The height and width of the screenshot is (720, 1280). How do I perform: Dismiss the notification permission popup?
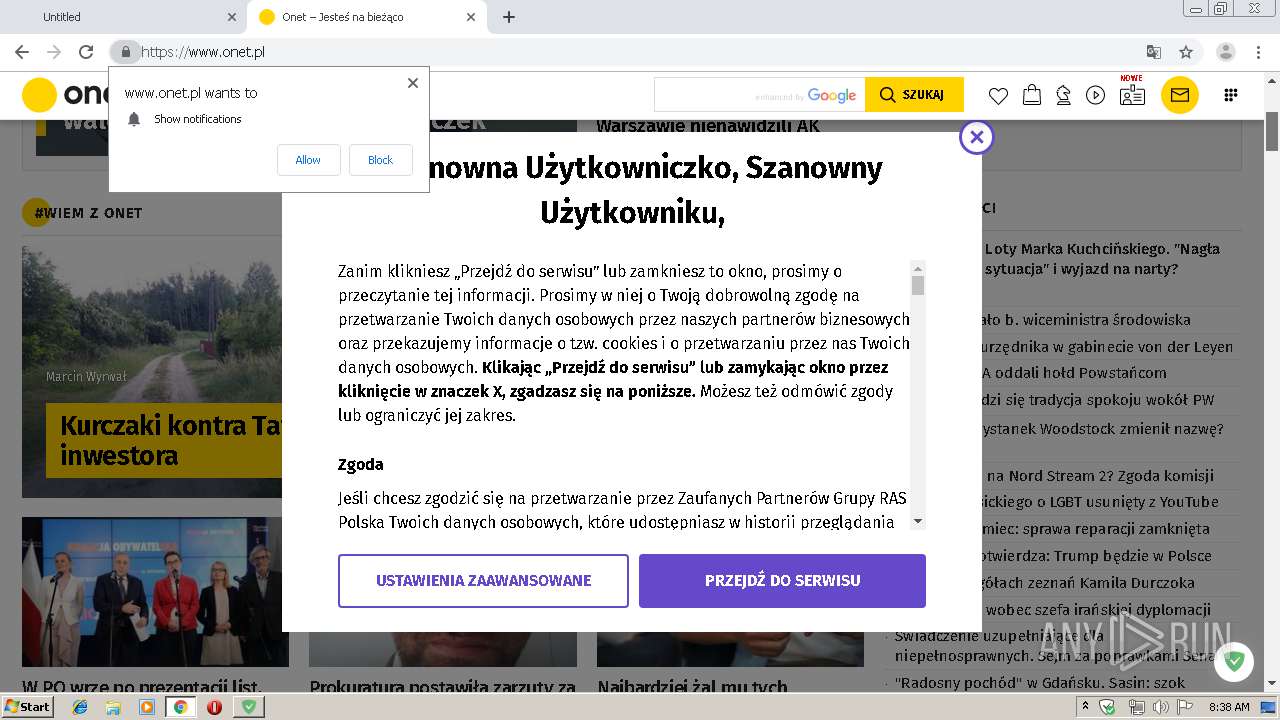pos(413,83)
